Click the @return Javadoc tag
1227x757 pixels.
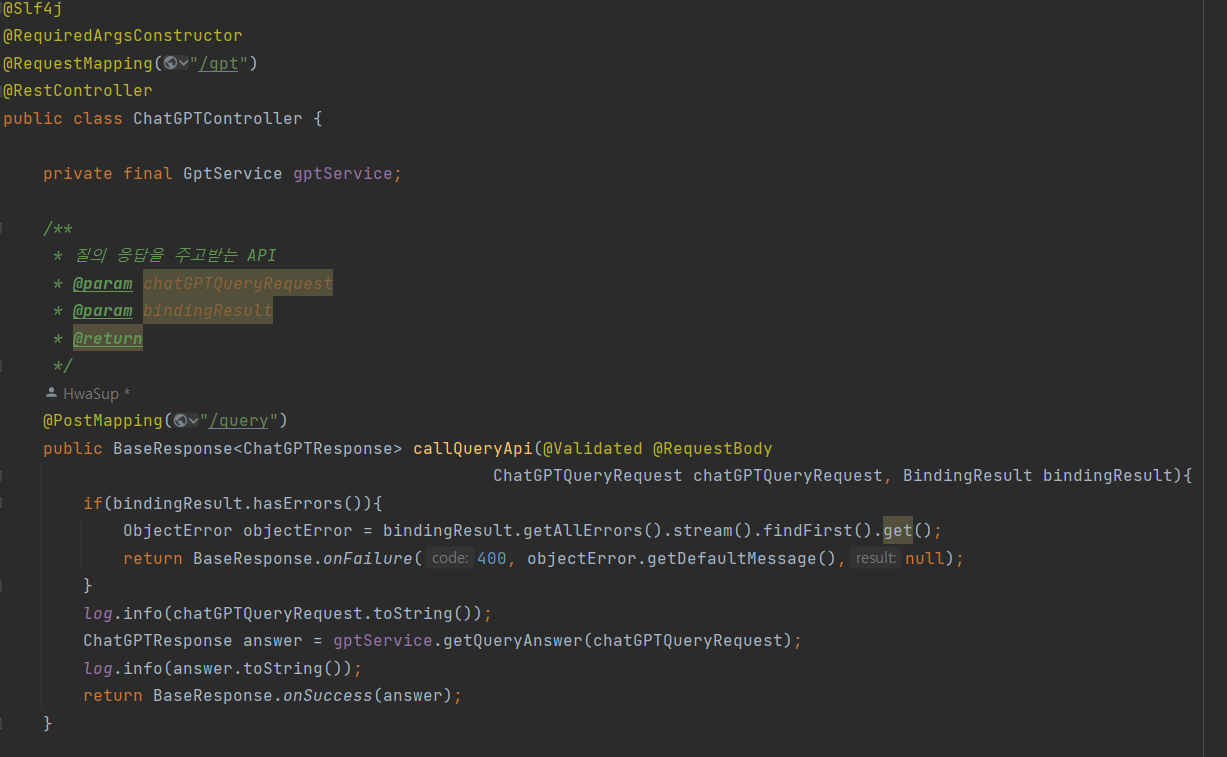coord(108,338)
